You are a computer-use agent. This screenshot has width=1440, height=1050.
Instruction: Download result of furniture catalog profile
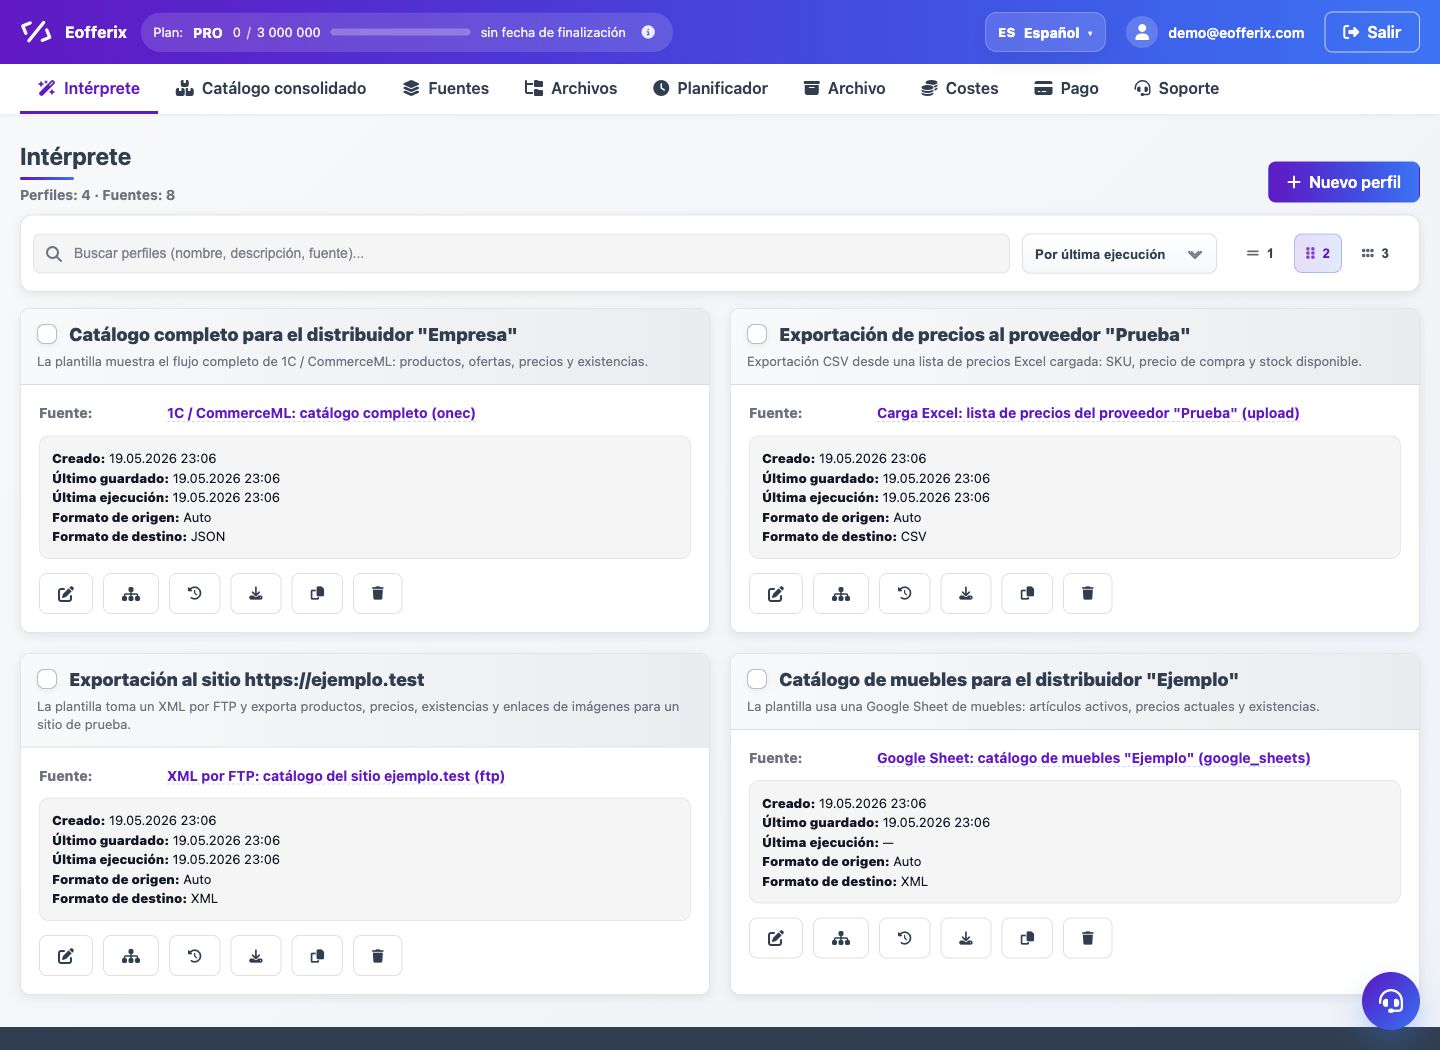point(966,938)
